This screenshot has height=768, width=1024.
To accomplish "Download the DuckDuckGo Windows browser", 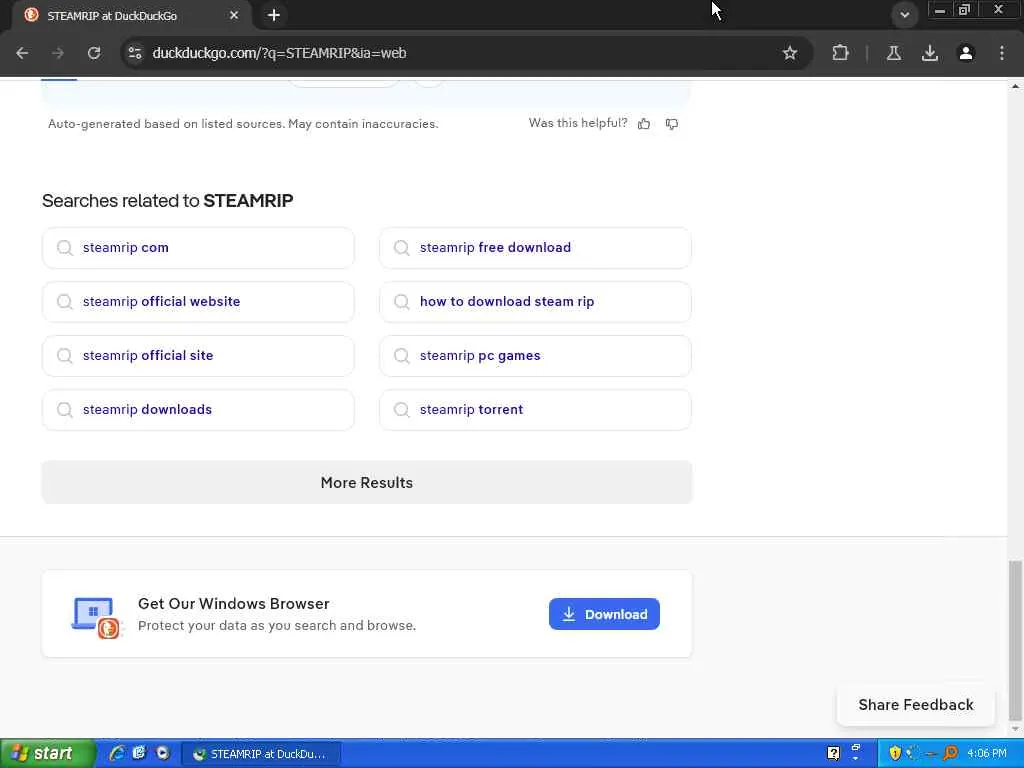I will 604,614.
